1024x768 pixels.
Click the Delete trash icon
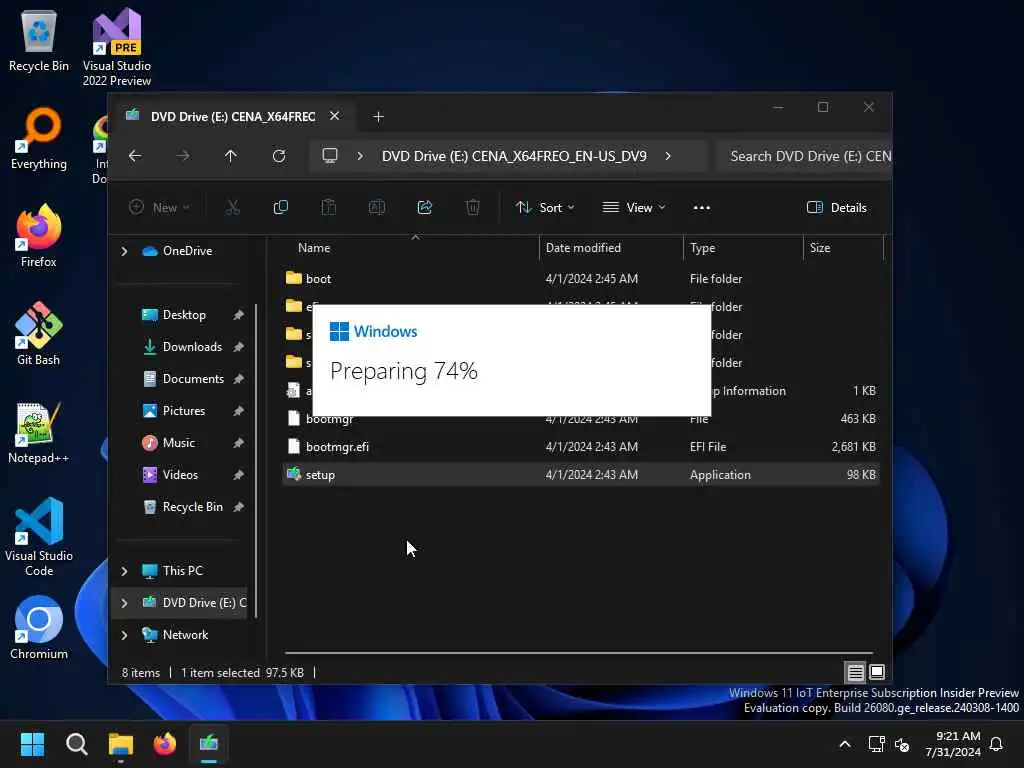(473, 208)
